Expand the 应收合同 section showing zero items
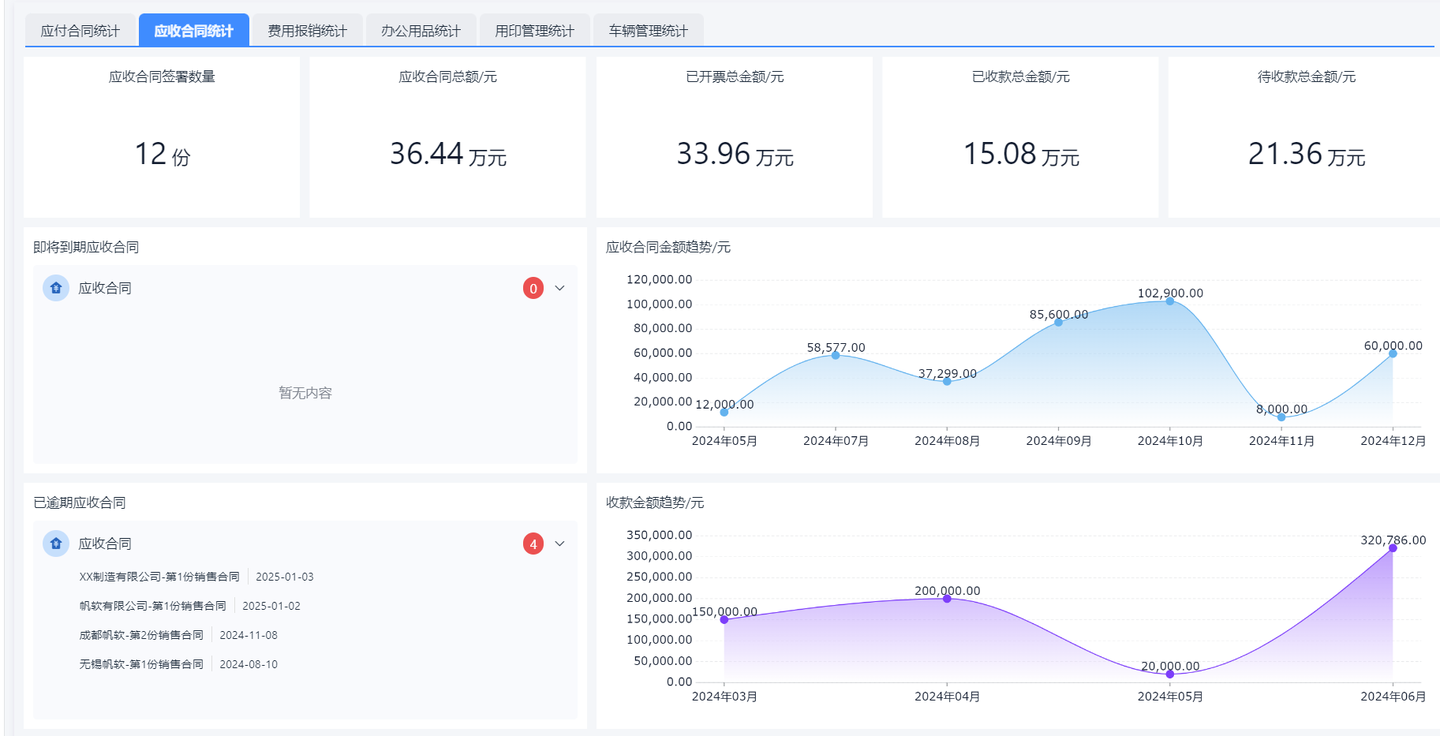The height and width of the screenshot is (736, 1440). coord(559,288)
